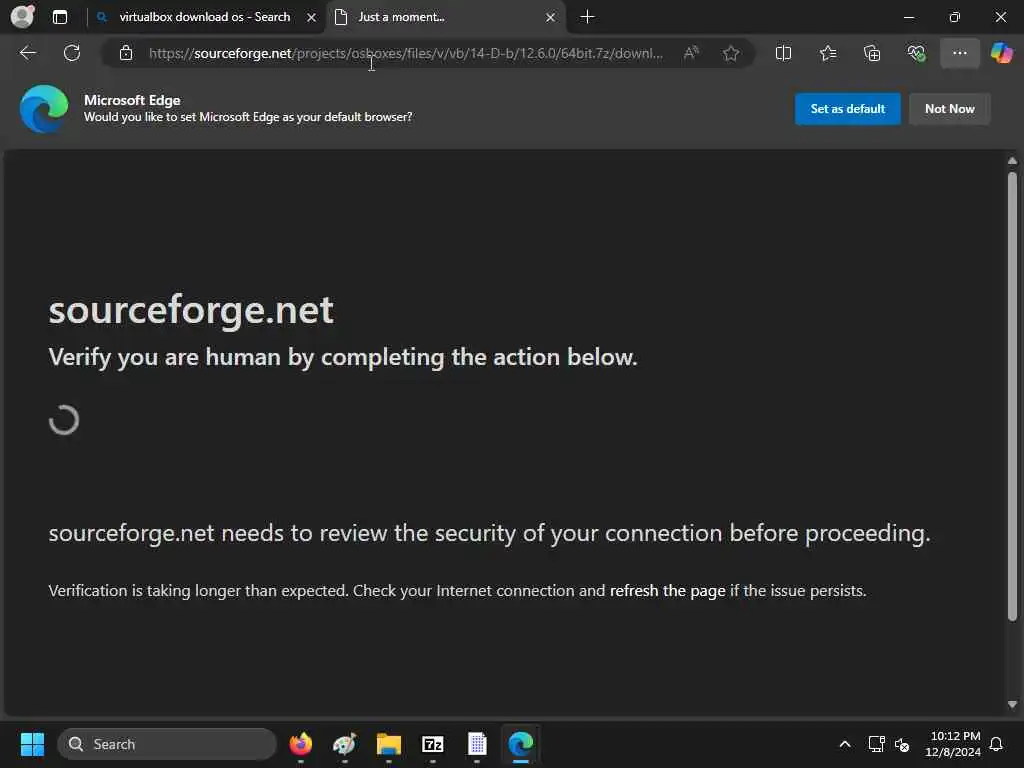Open the Favorites list icon
1024x768 pixels.
click(x=828, y=53)
